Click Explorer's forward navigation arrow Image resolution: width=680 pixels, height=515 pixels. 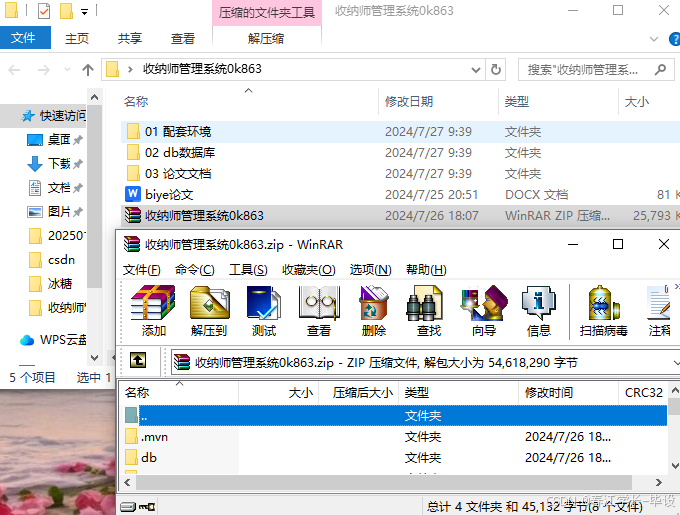[x=43, y=69]
